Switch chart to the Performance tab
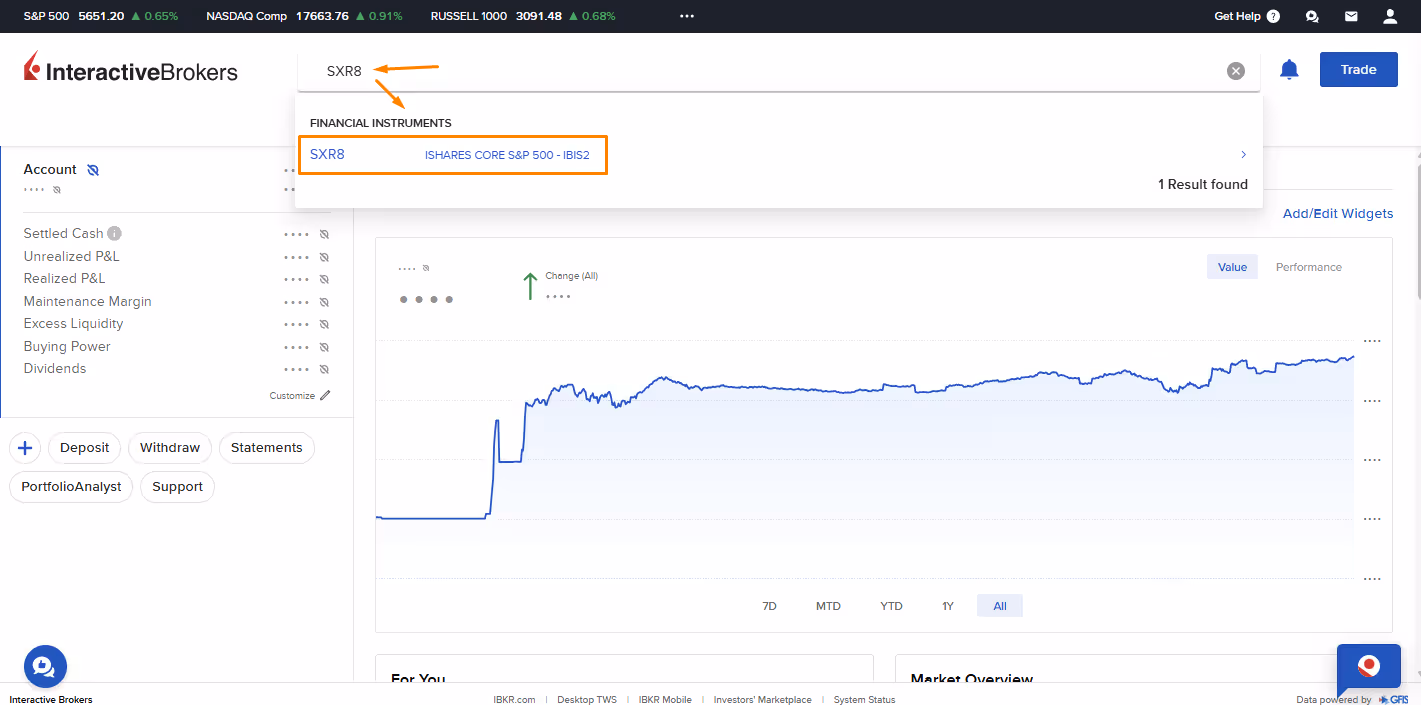The image size is (1421, 705). [1309, 267]
